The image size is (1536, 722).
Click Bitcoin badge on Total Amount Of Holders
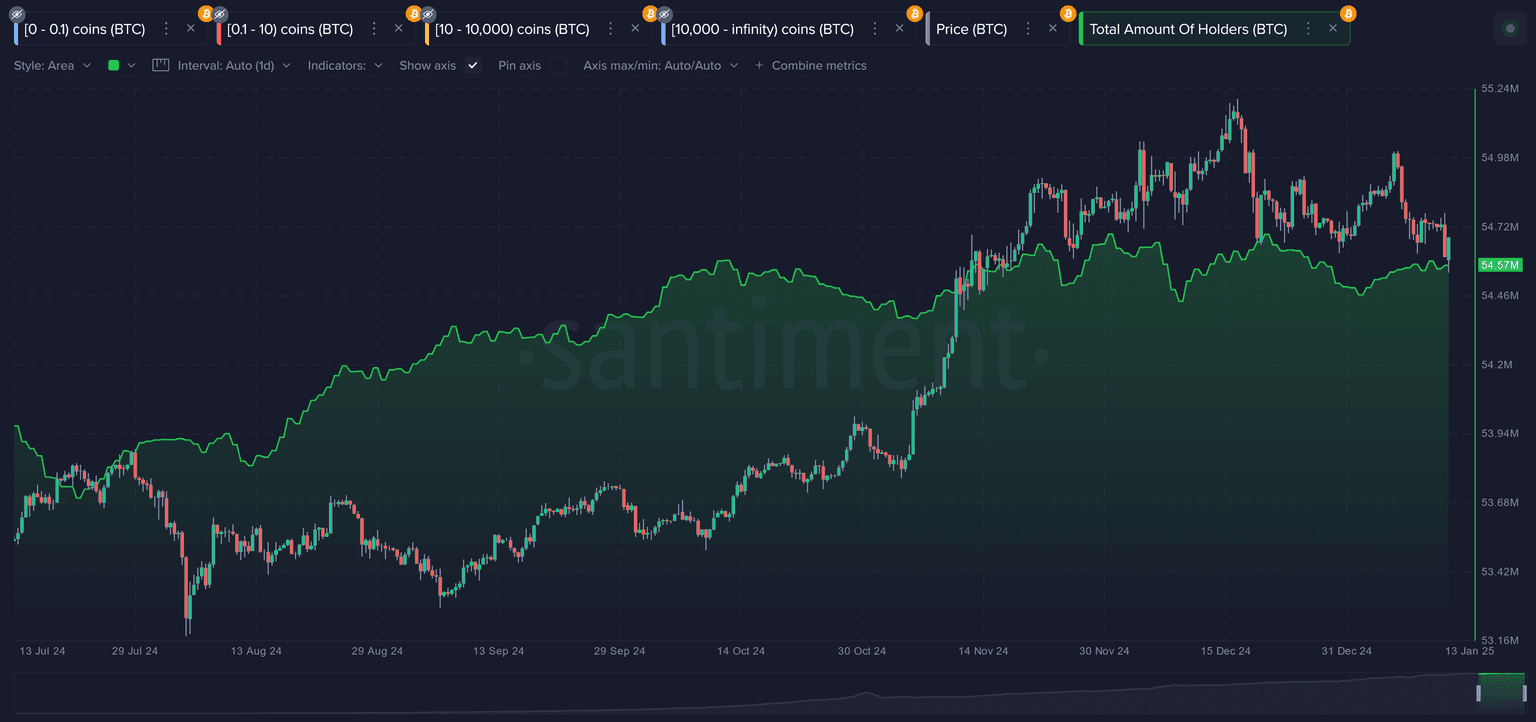[1348, 14]
